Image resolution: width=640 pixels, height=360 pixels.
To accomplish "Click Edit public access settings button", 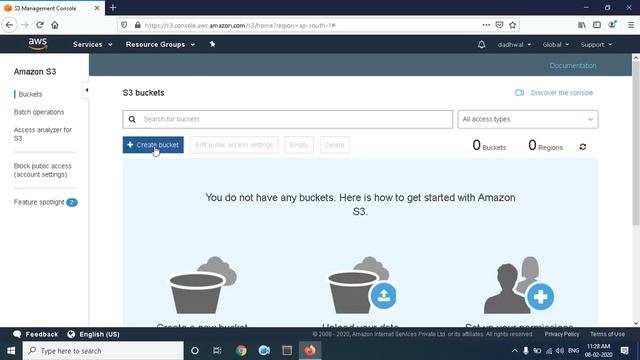I will click(234, 145).
